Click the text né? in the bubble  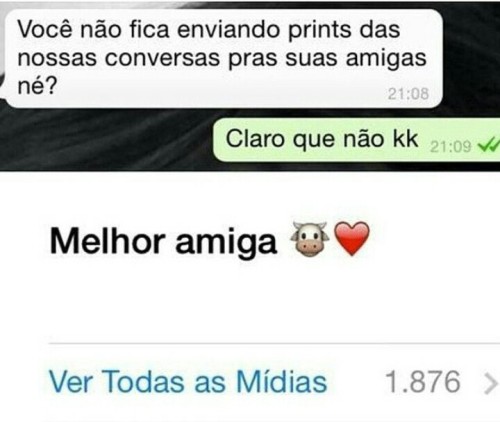point(37,87)
